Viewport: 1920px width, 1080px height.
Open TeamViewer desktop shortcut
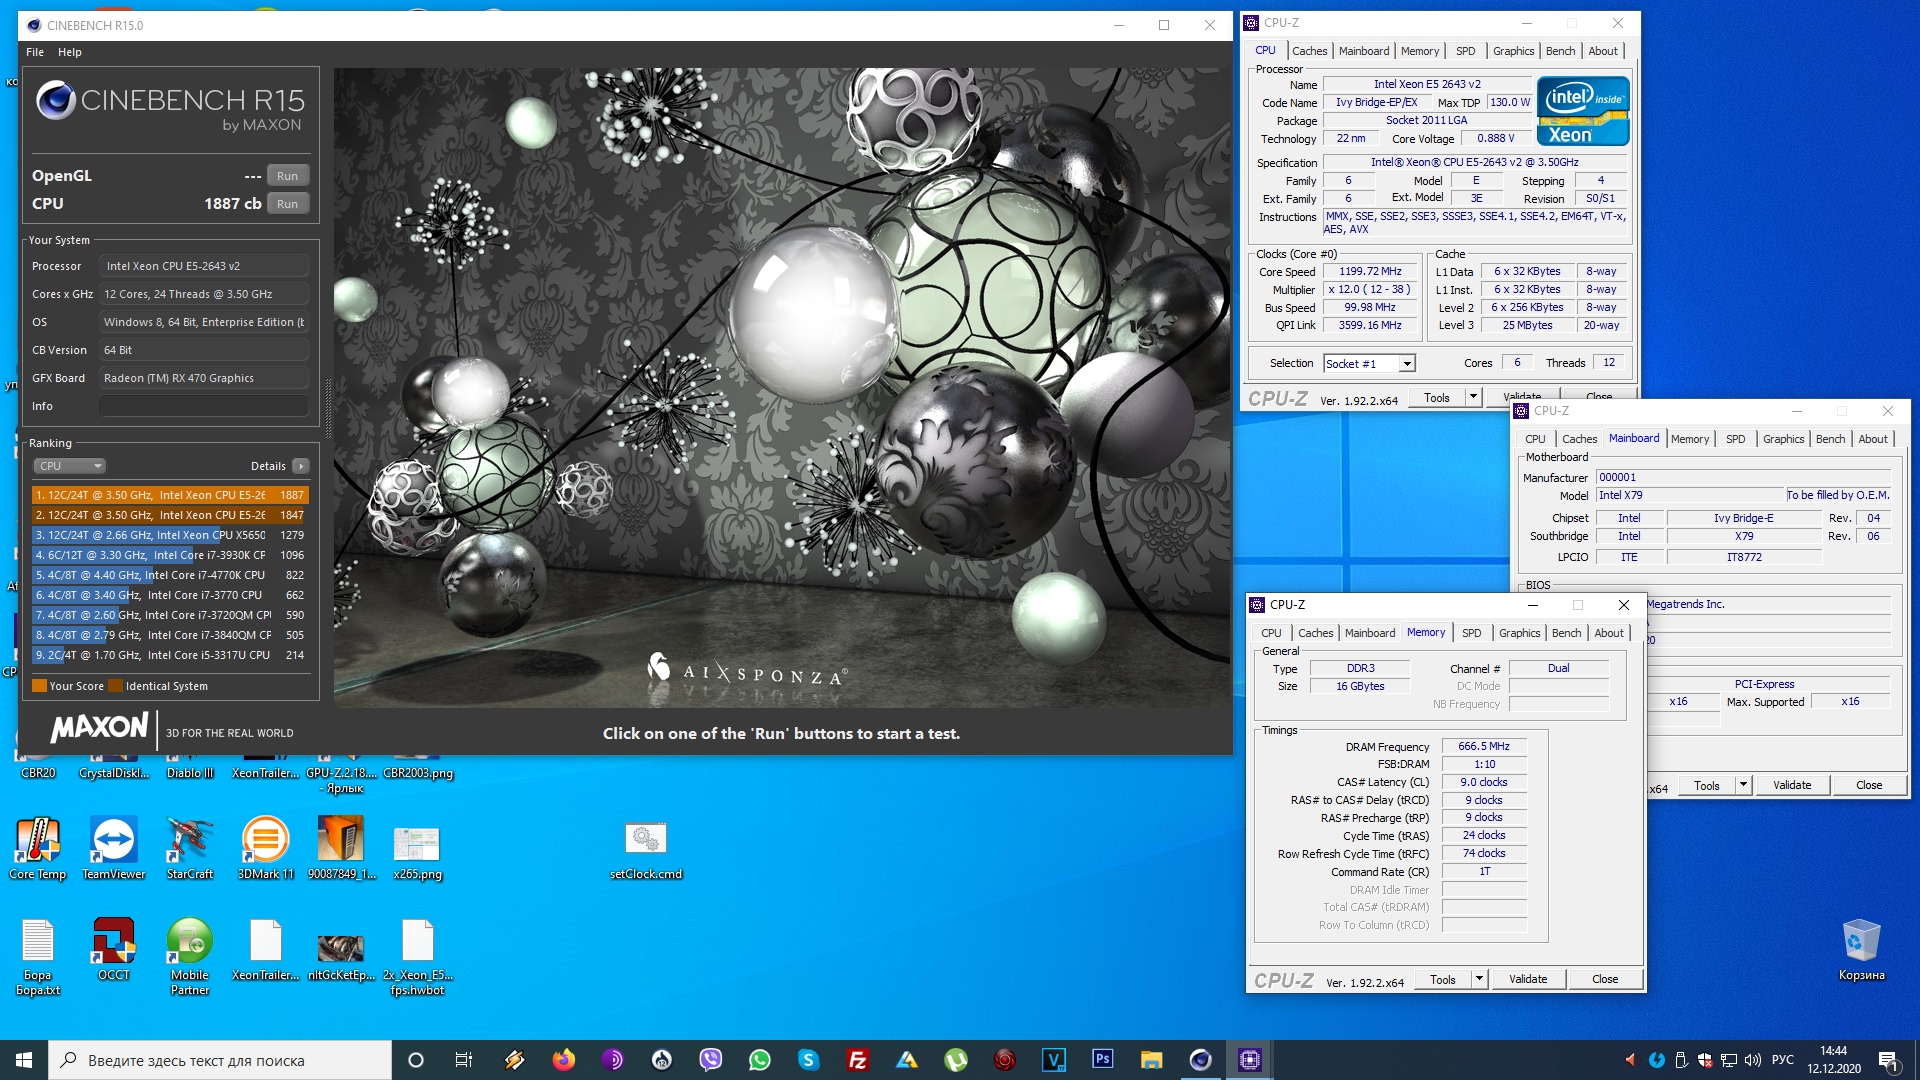114,848
